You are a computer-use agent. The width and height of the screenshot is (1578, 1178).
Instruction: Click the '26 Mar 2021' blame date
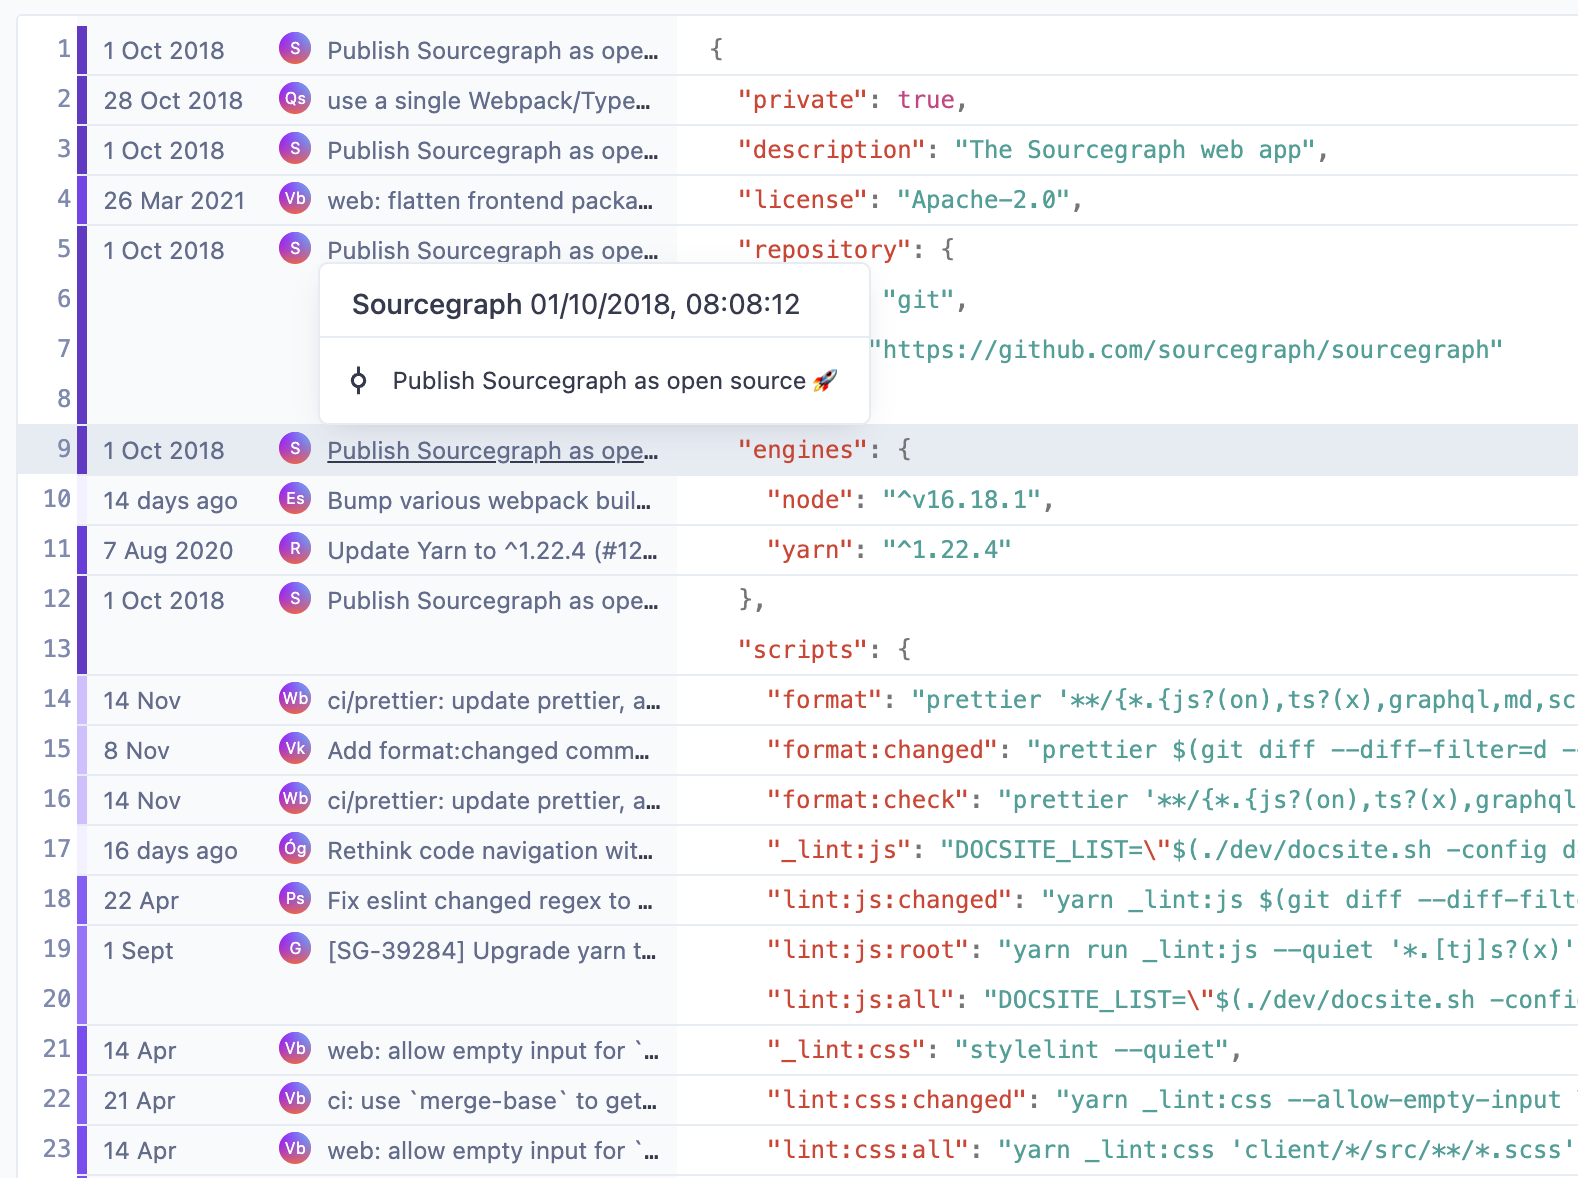174,200
